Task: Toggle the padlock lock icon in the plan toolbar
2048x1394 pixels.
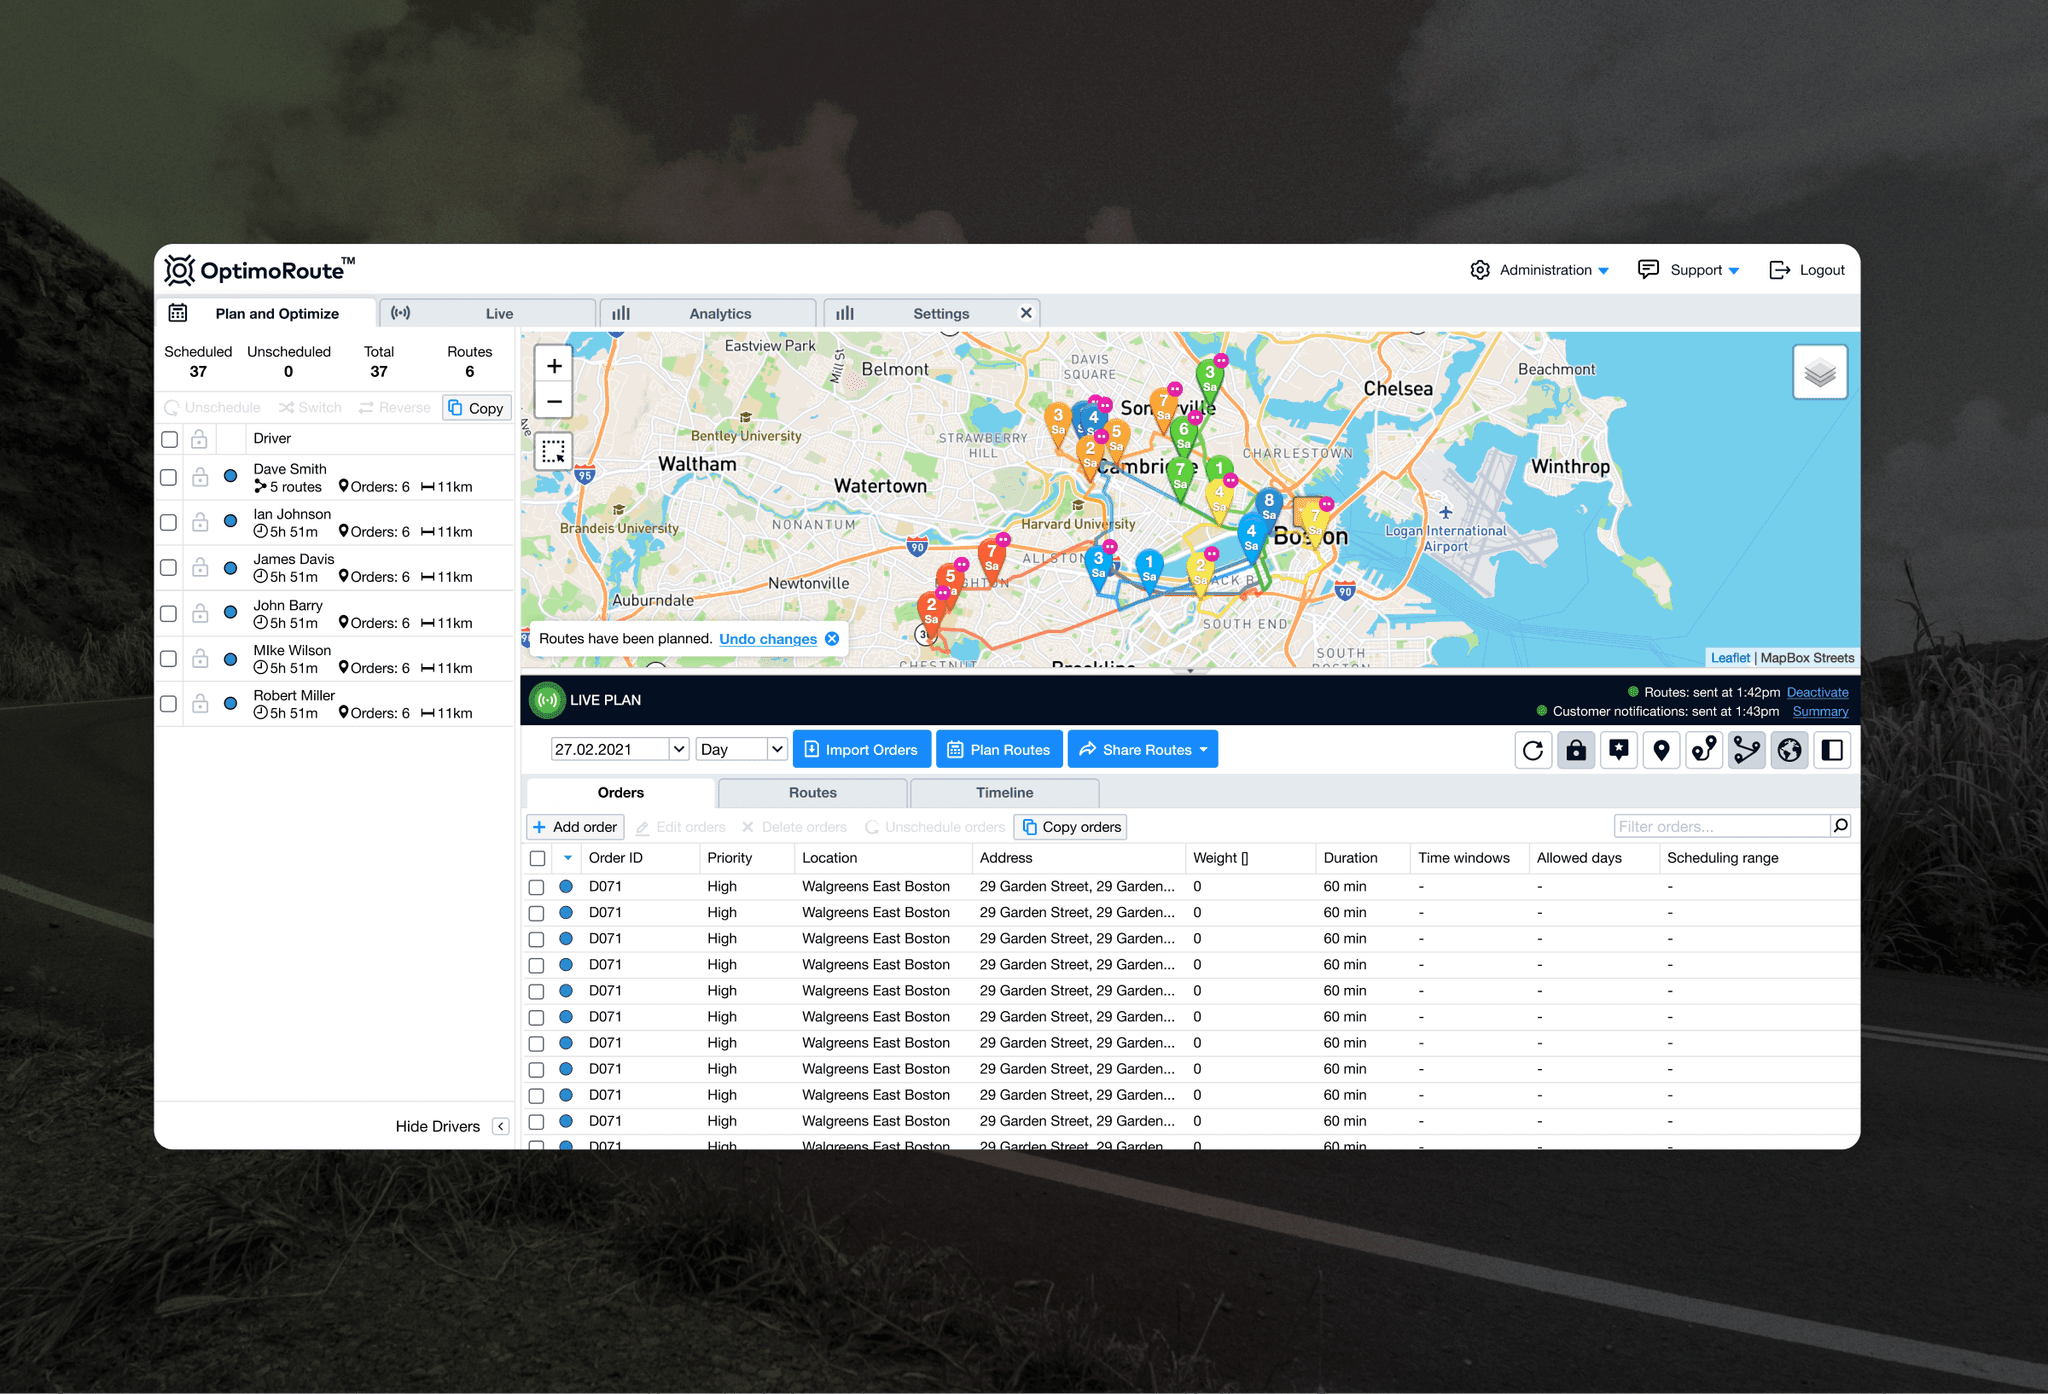Action: [1576, 750]
